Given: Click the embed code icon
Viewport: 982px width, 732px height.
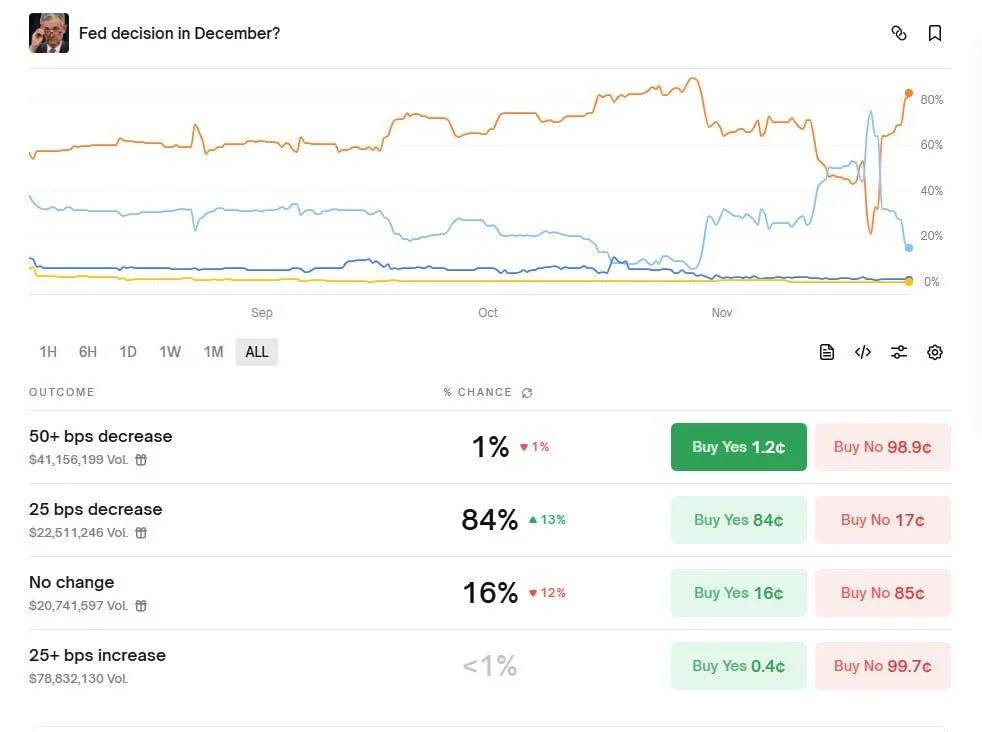Looking at the screenshot, I should point(863,352).
